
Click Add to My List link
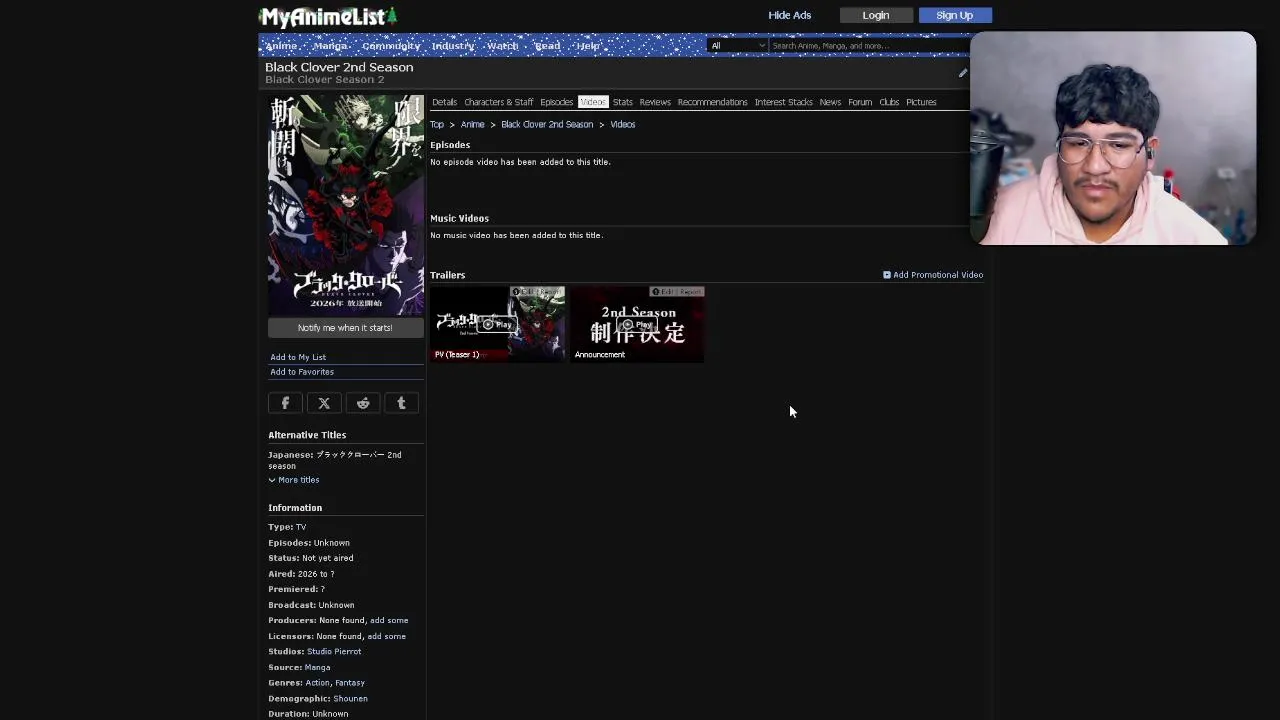pyautogui.click(x=298, y=357)
